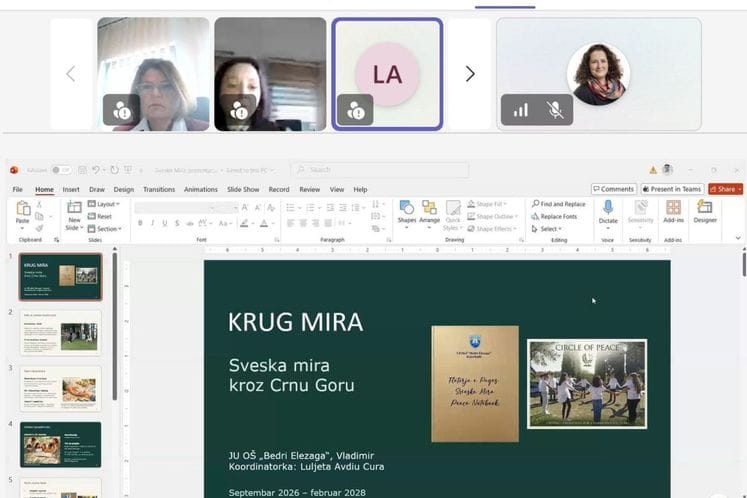Select the LA participant tile
Image resolution: width=747 pixels, height=498 pixels.
click(387, 74)
